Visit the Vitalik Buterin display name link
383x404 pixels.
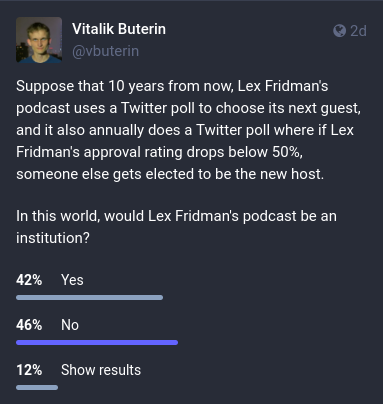click(x=119, y=29)
